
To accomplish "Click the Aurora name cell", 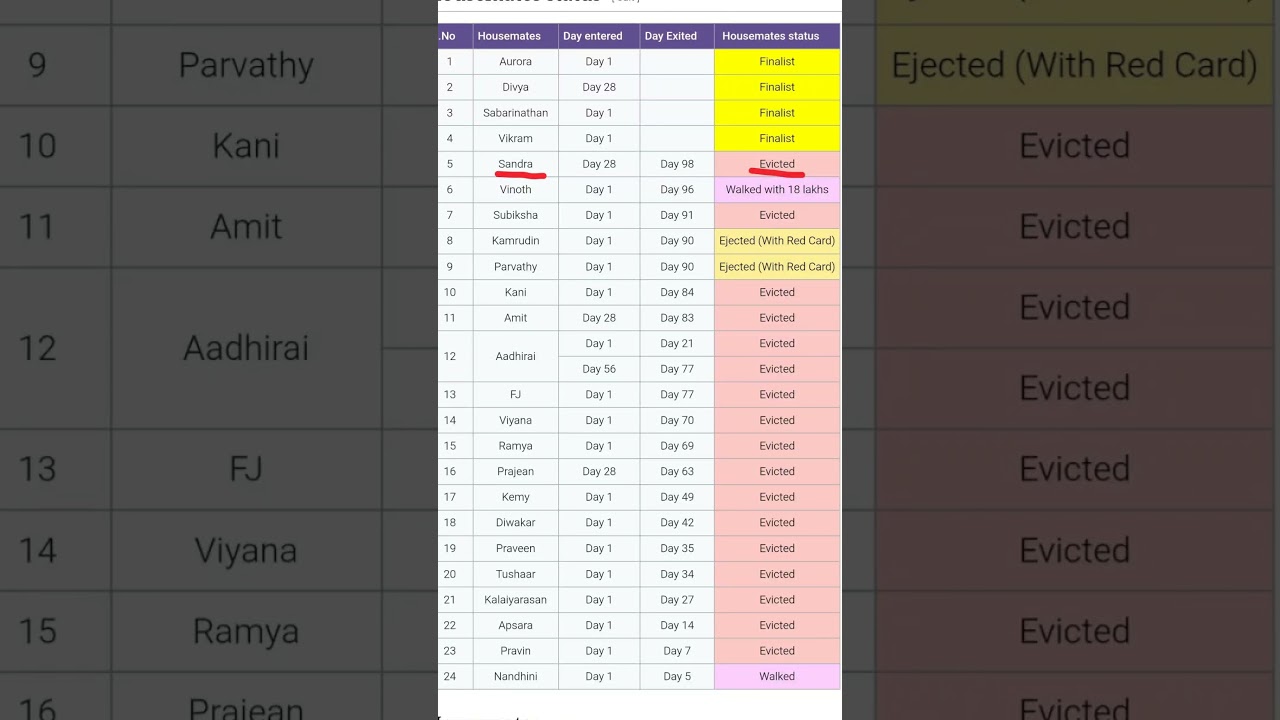I will [x=515, y=62].
